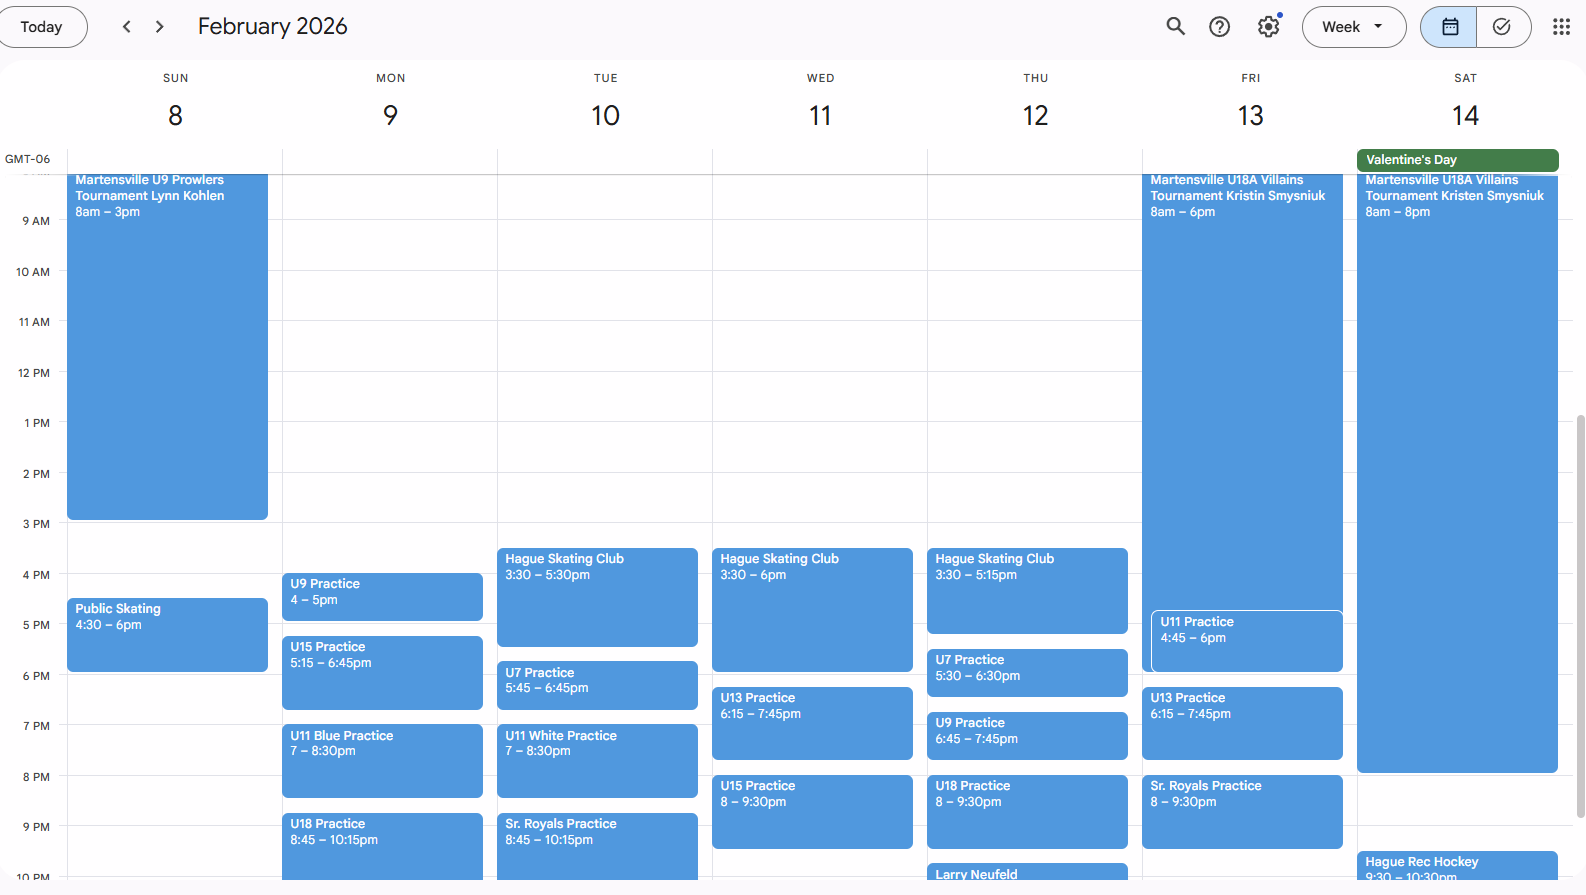Open the Valentine's Day all-day event
This screenshot has width=1586, height=895.
point(1456,160)
